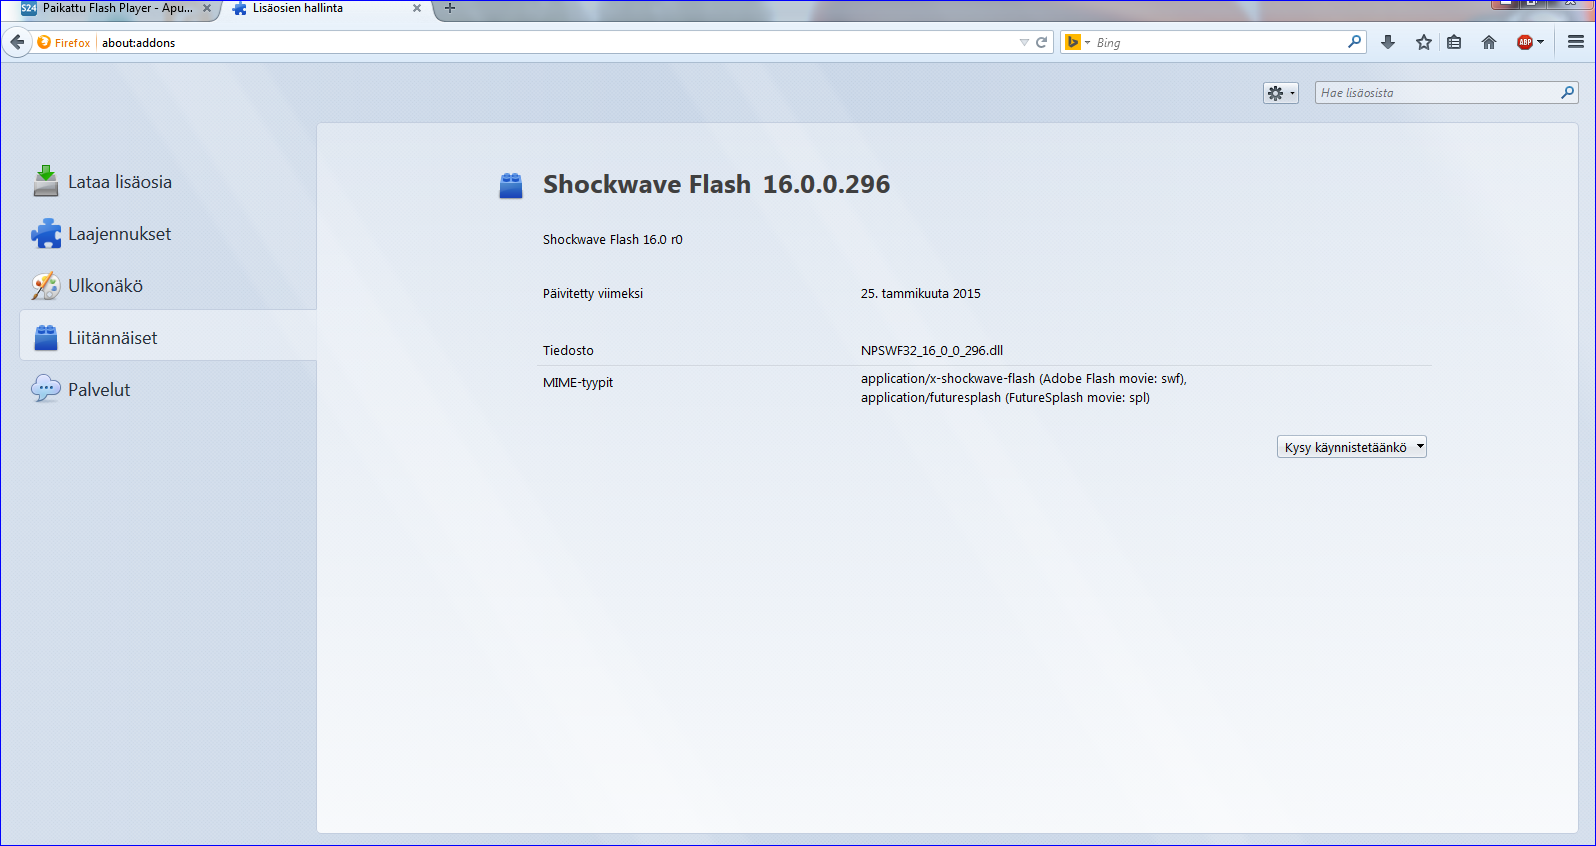Go back with the browser back arrow
Image resolution: width=1596 pixels, height=846 pixels.
[17, 42]
